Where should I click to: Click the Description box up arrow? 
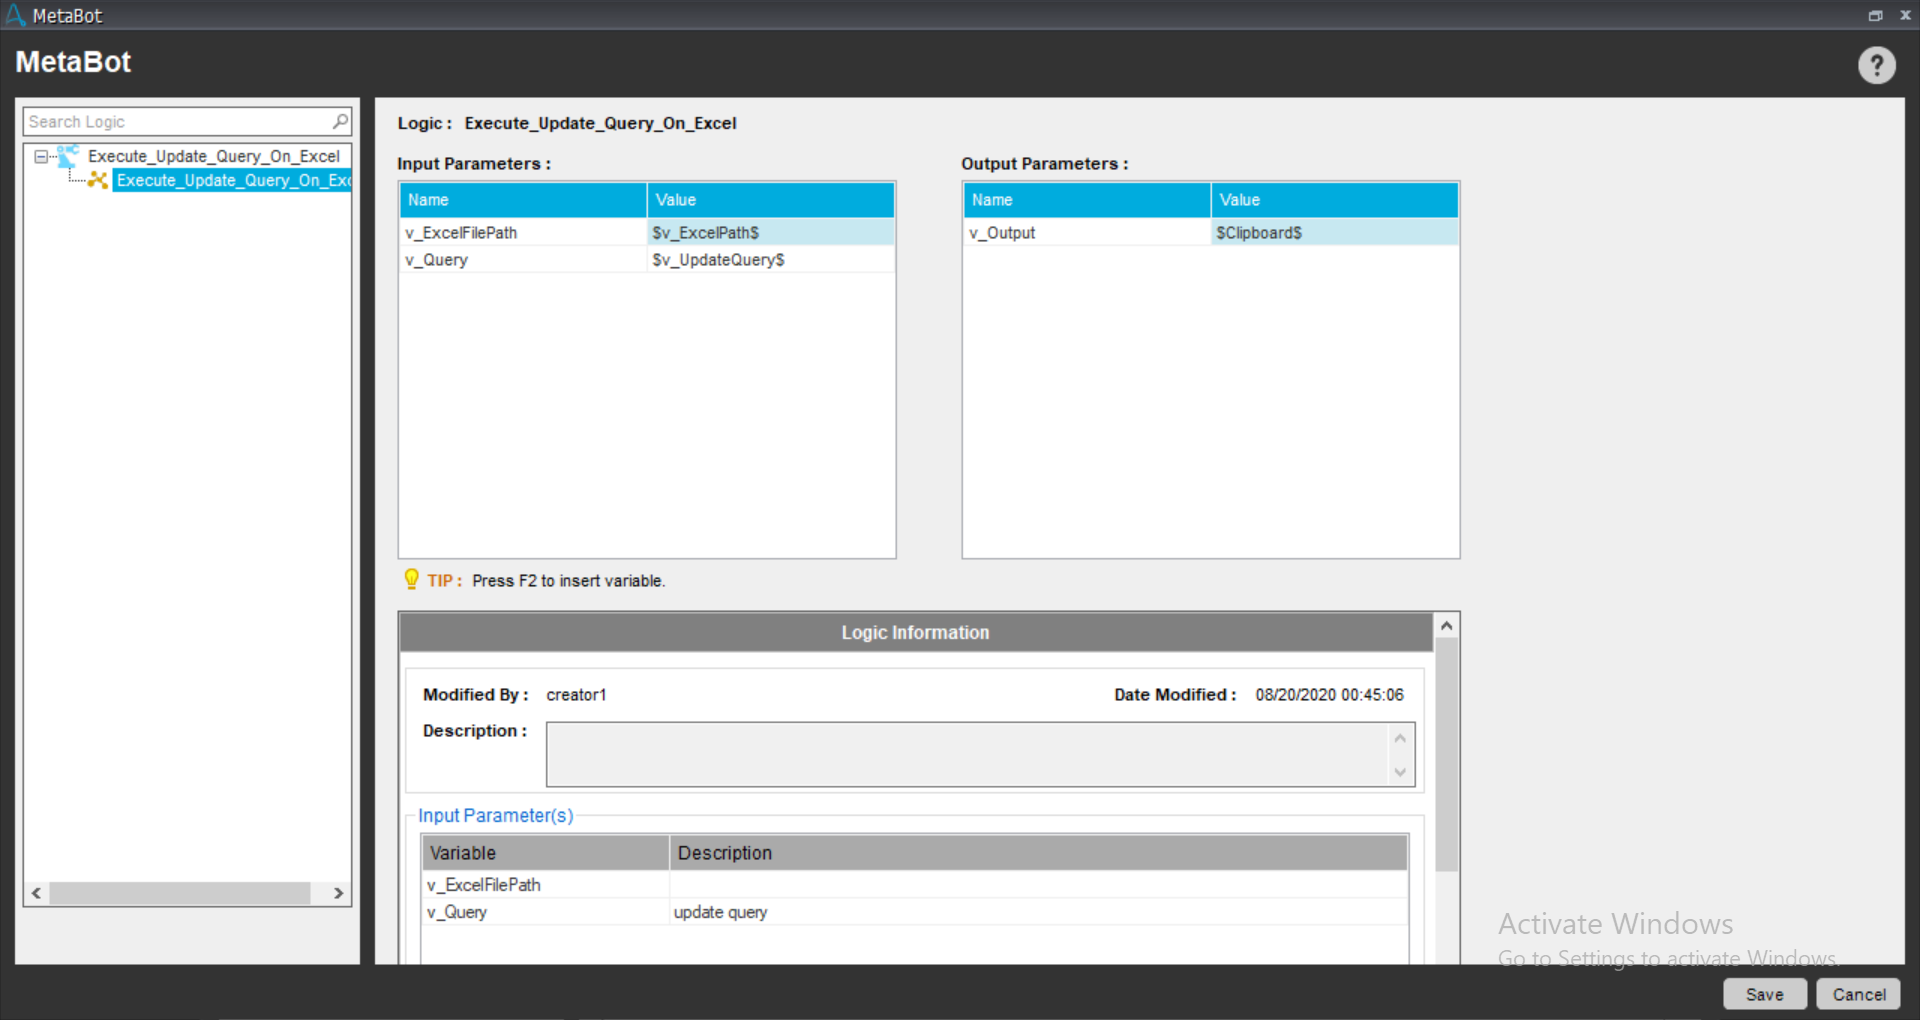[x=1399, y=738]
